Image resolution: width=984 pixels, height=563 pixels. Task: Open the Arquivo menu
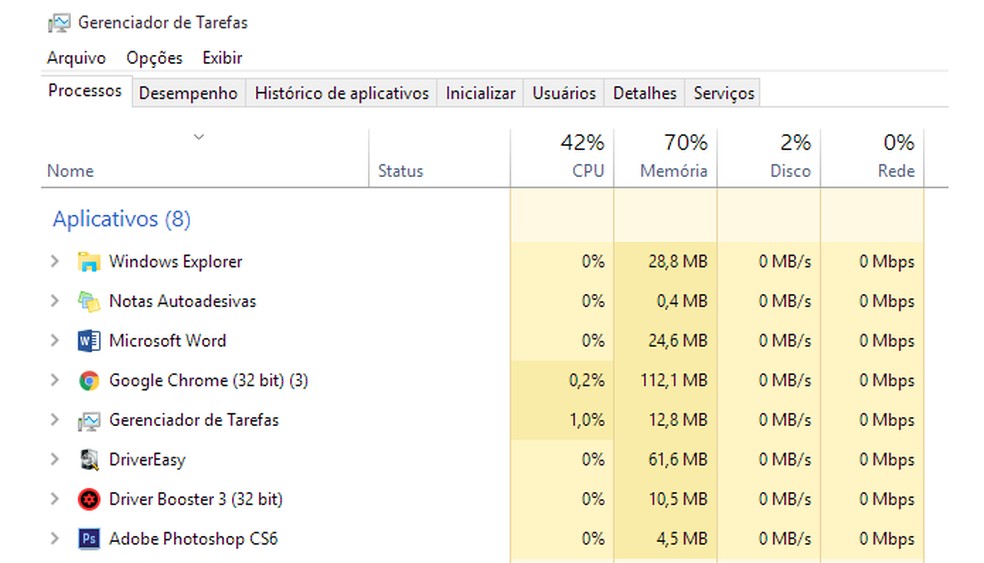tap(76, 58)
